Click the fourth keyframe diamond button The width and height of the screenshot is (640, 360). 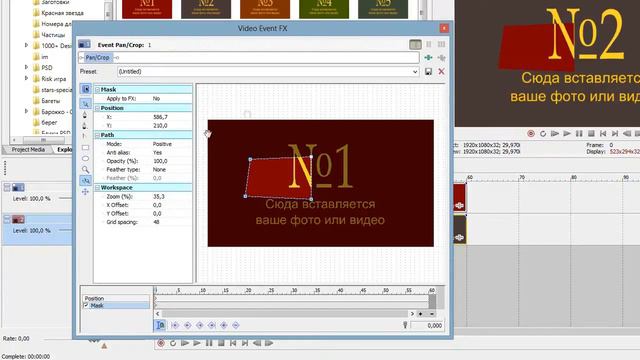pyautogui.click(x=211, y=325)
